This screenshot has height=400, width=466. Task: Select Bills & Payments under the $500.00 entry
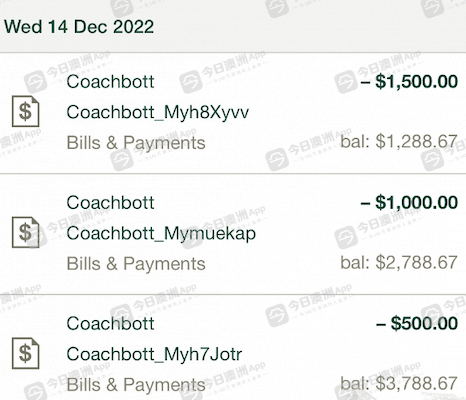click(136, 385)
